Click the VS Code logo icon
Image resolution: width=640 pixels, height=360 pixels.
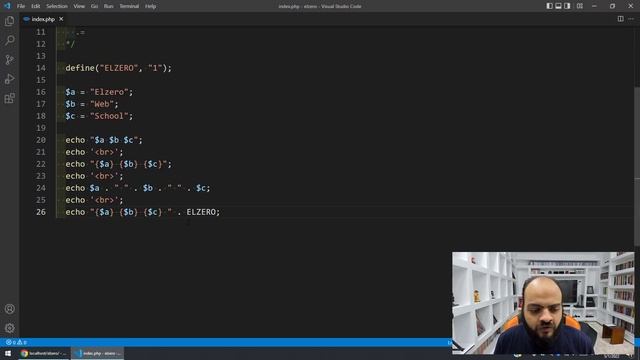7,6
